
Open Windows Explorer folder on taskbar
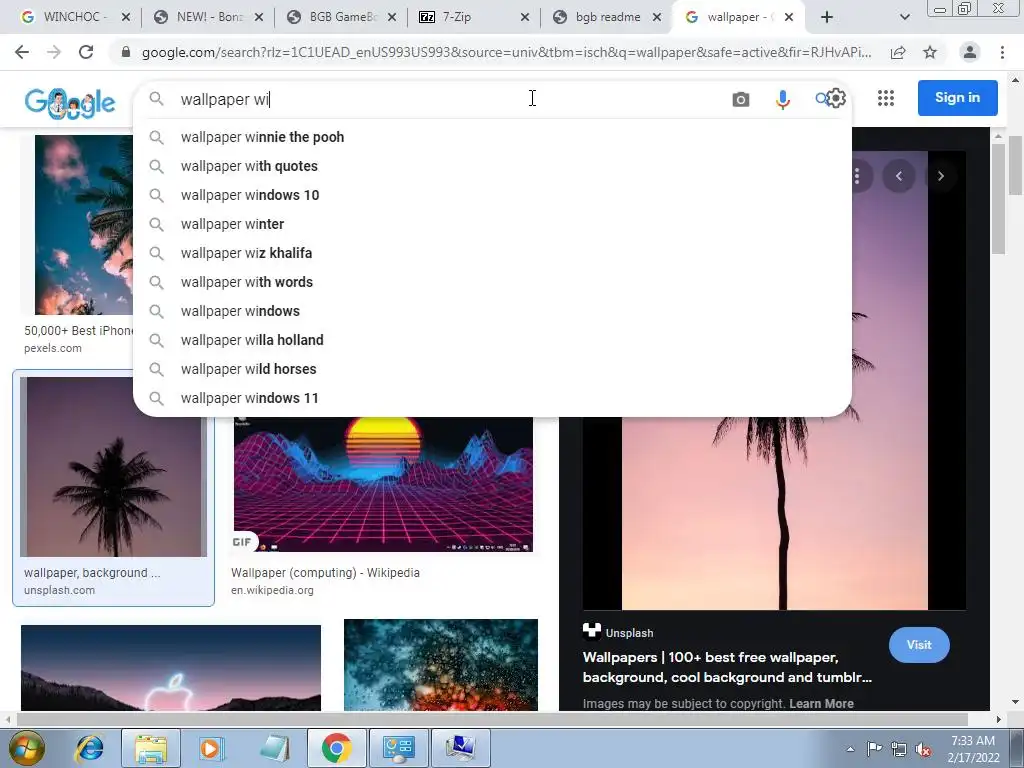151,748
